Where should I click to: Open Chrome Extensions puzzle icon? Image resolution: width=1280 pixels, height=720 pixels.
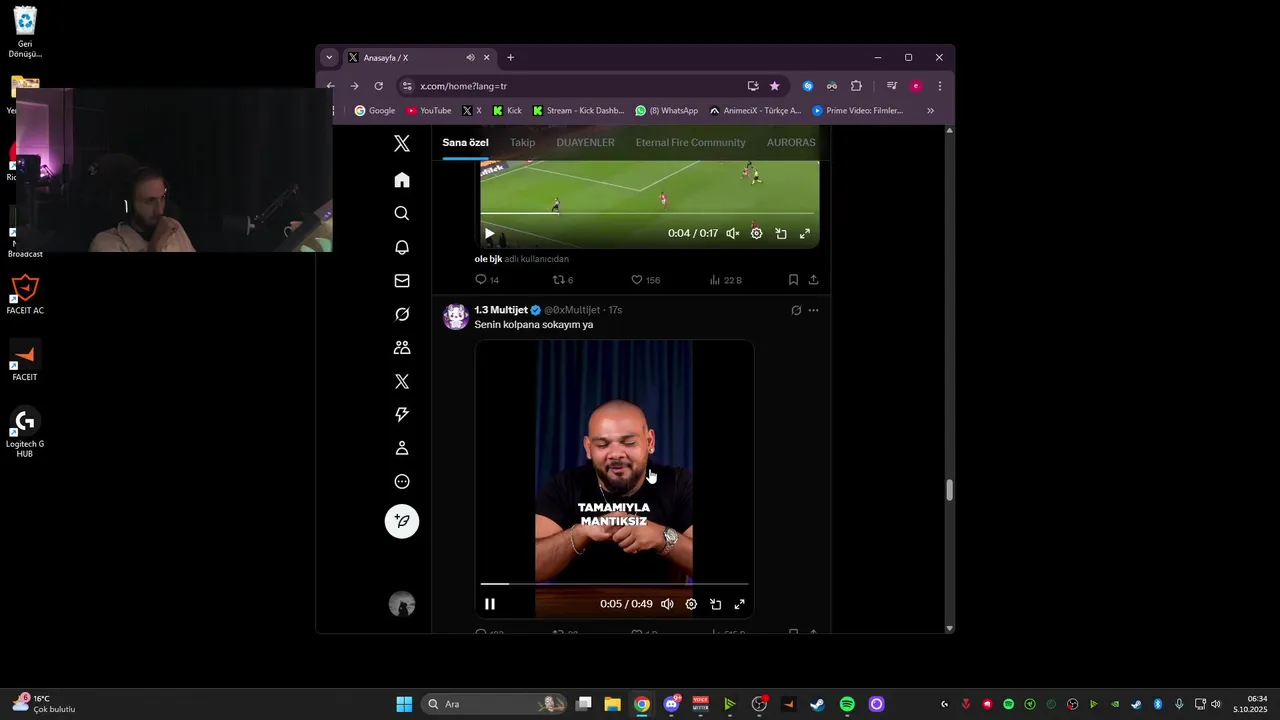[x=856, y=86]
